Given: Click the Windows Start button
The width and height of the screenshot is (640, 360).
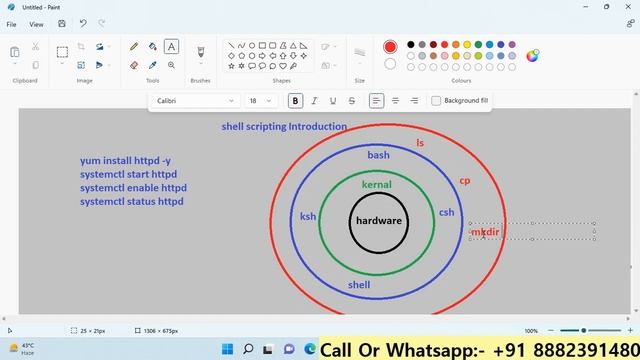Looking at the screenshot, I should [x=227, y=349].
